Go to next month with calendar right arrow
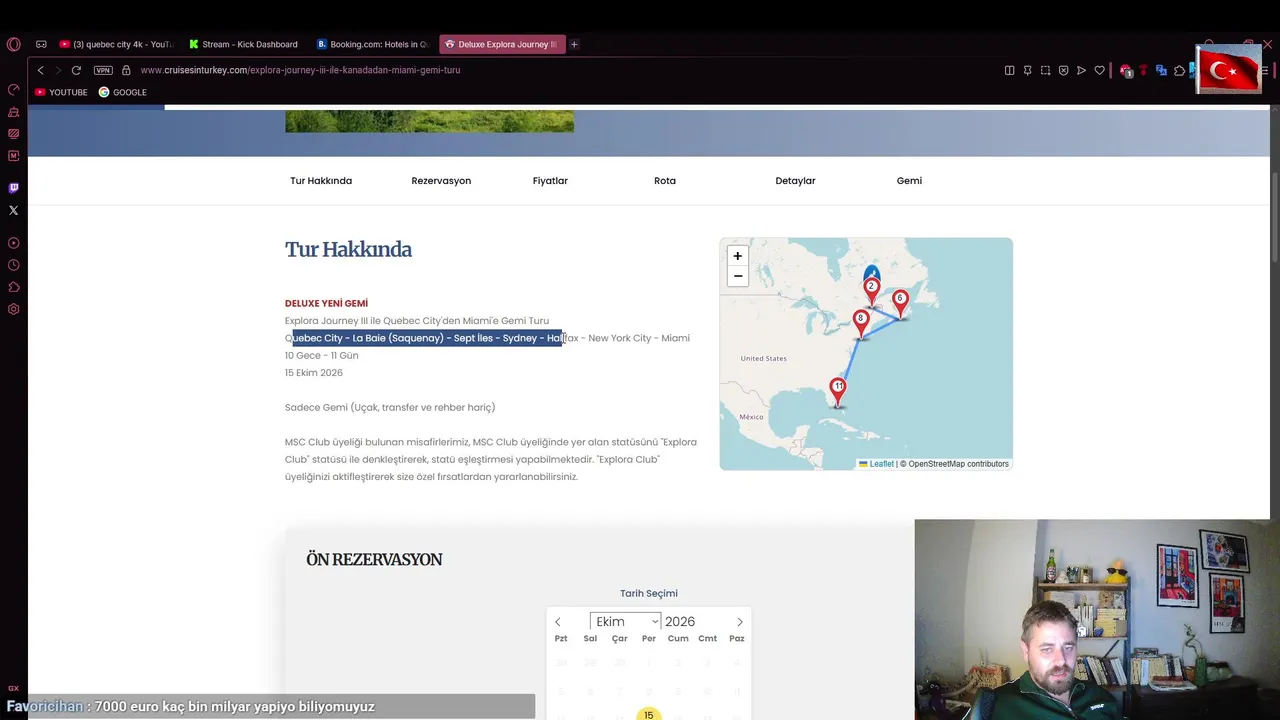1280x720 pixels. tap(740, 622)
